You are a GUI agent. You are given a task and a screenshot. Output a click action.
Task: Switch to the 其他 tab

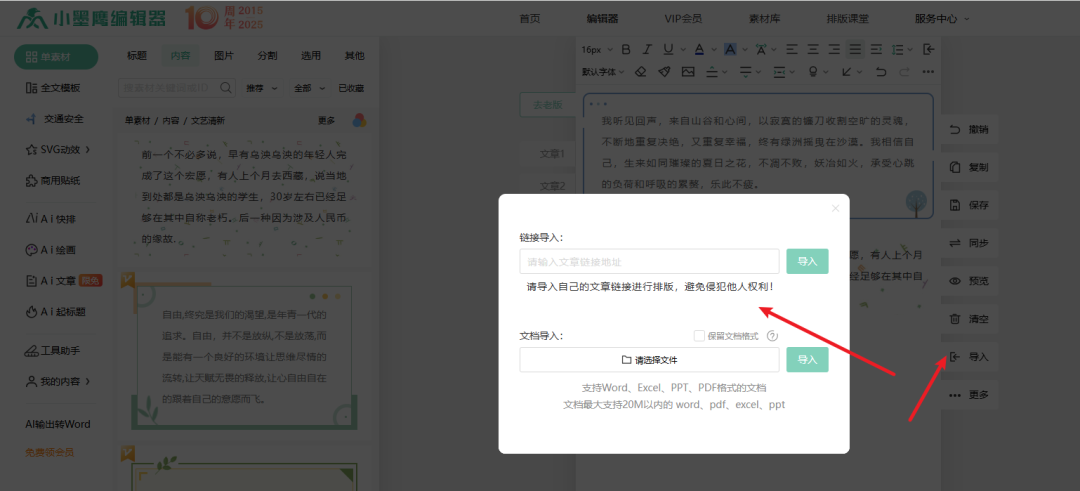[354, 56]
